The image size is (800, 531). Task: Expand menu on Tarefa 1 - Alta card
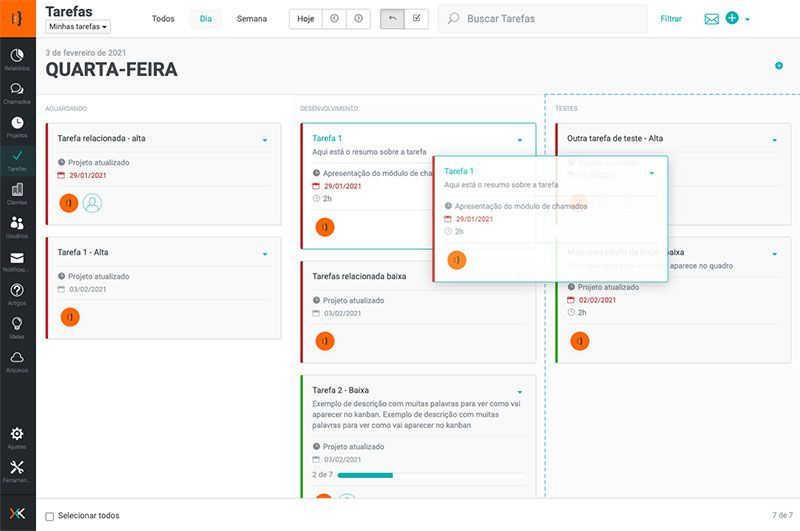[265, 254]
